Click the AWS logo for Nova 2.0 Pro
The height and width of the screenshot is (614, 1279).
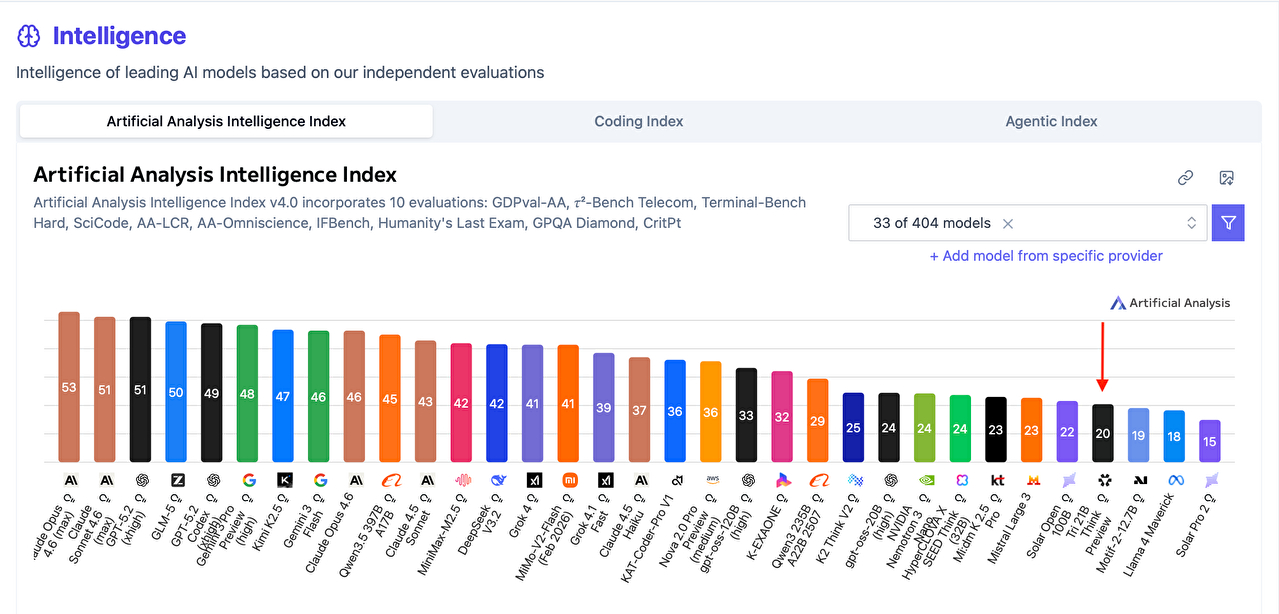click(x=711, y=480)
